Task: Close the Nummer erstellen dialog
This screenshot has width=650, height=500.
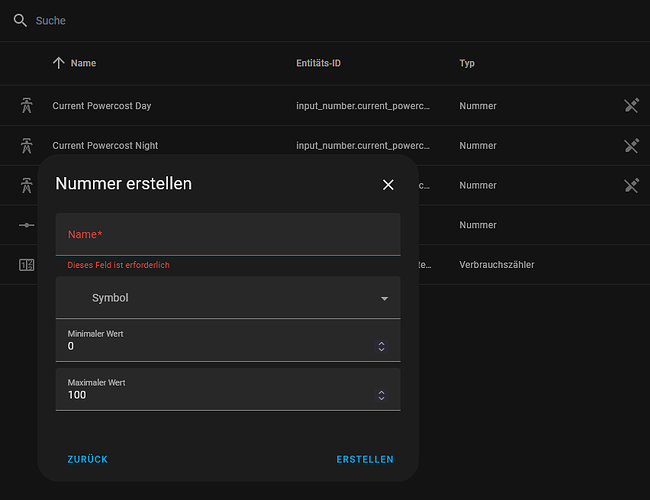Action: [x=388, y=184]
